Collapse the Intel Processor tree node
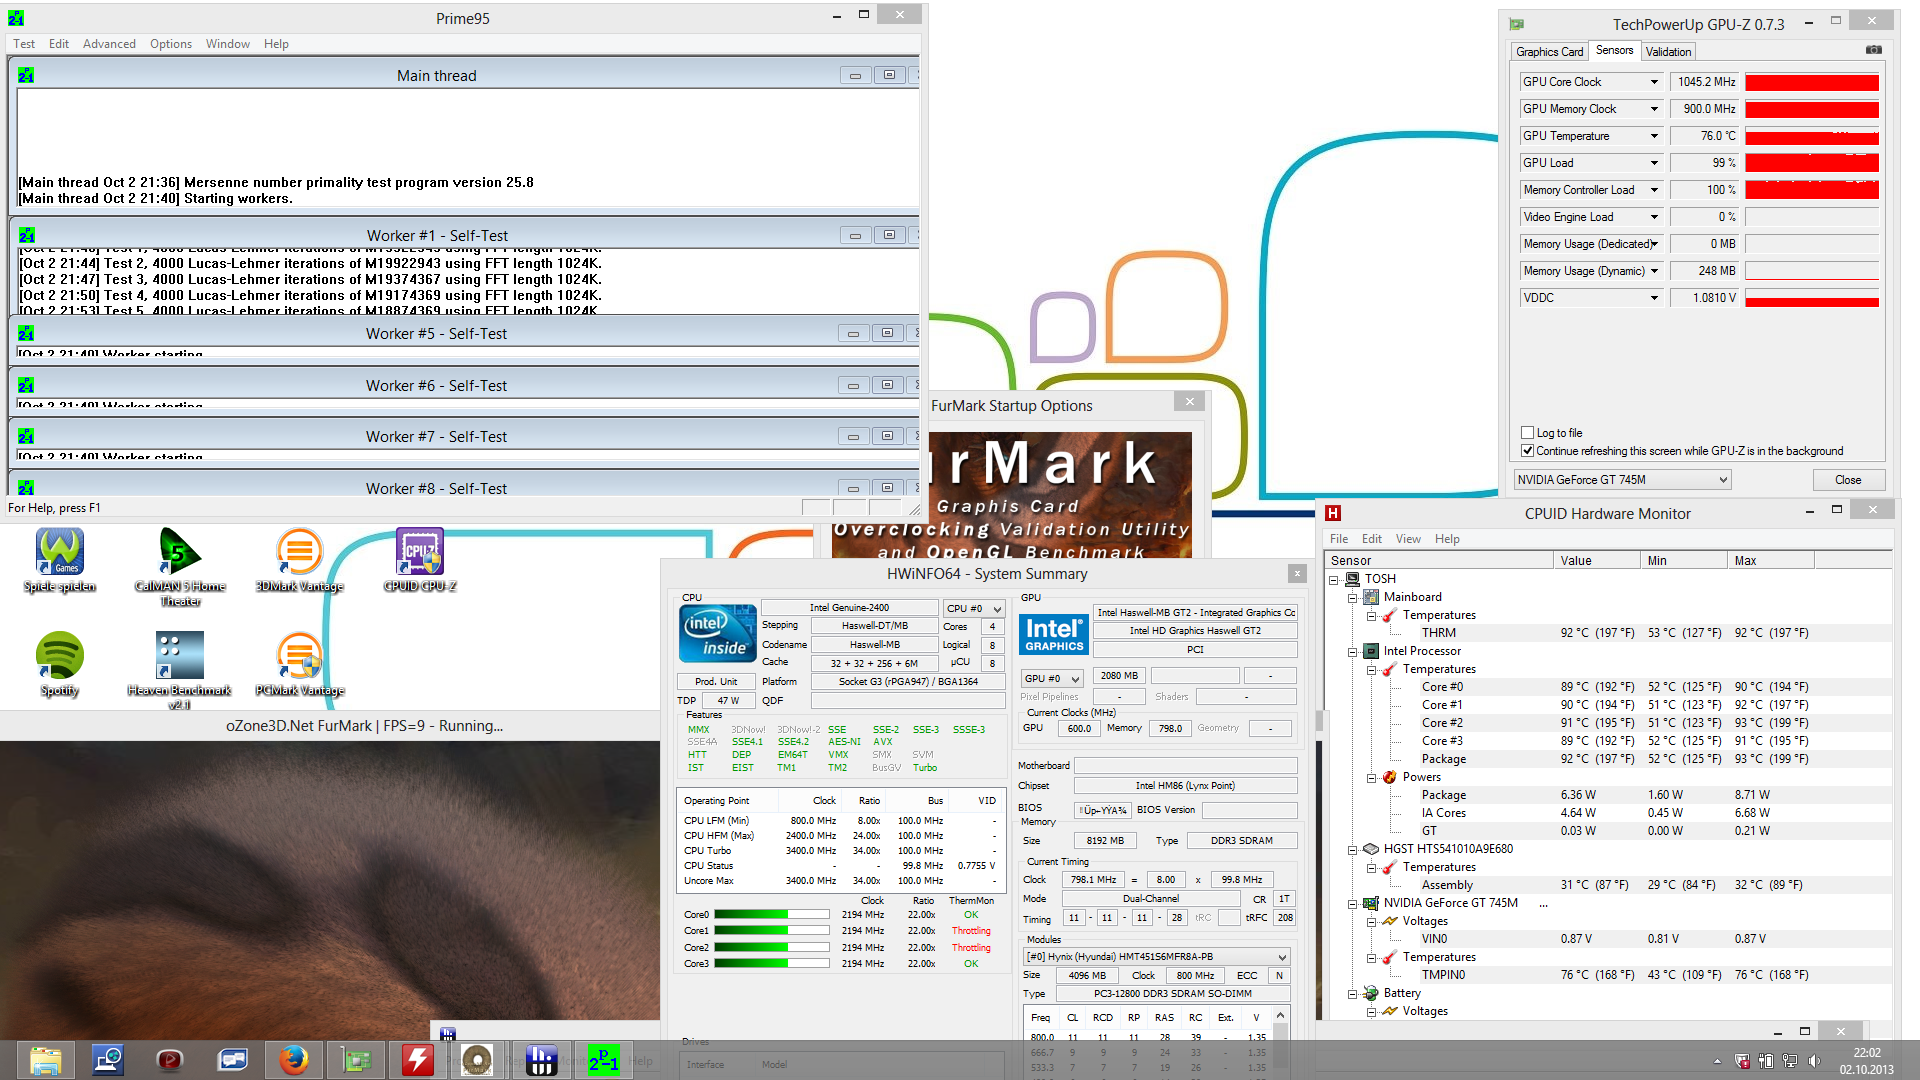The width and height of the screenshot is (1920, 1080). [1352, 652]
